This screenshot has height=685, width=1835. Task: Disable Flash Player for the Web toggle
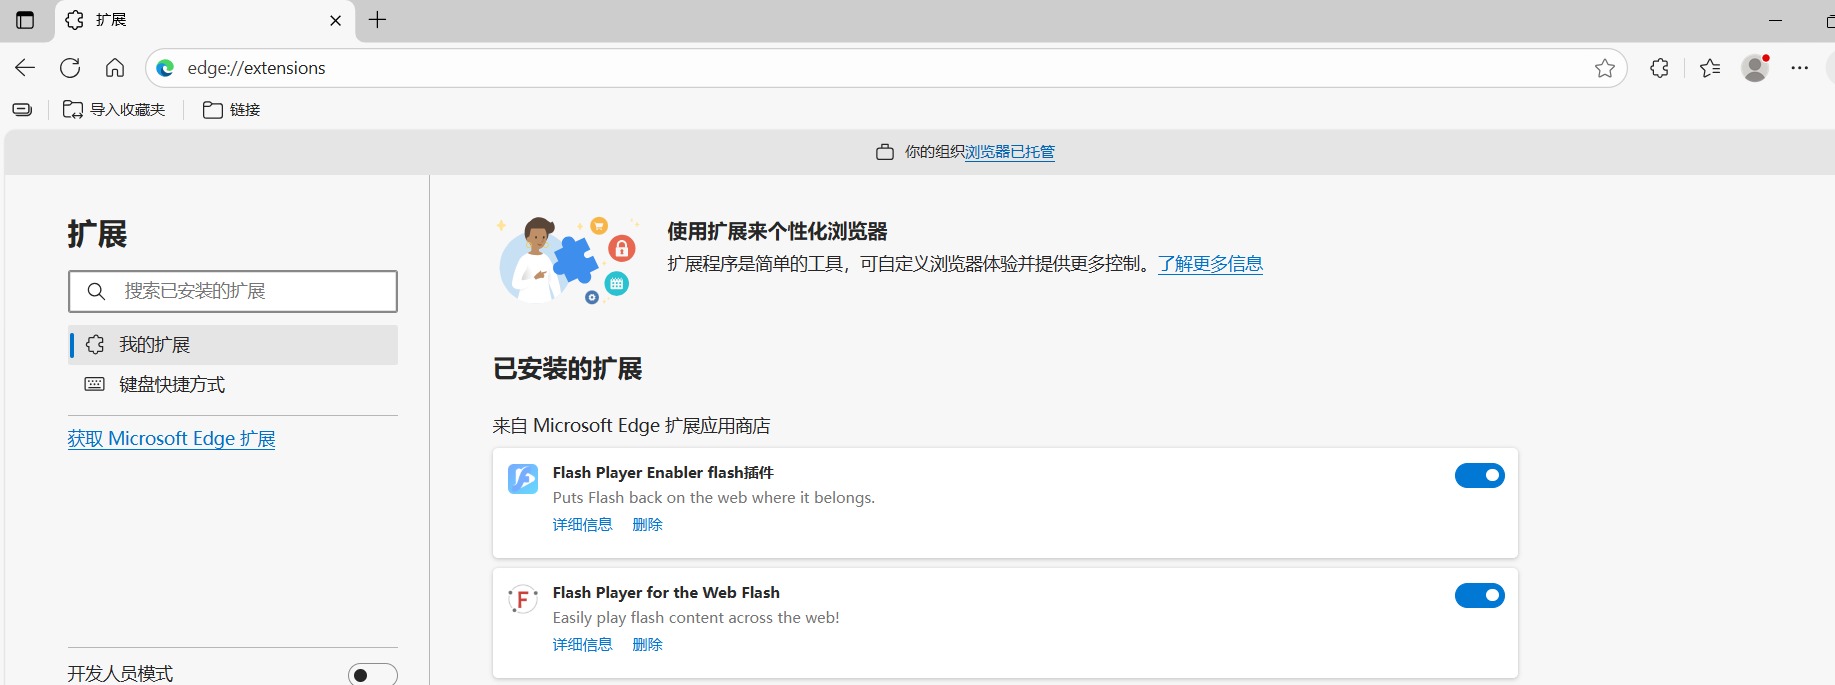(x=1480, y=596)
